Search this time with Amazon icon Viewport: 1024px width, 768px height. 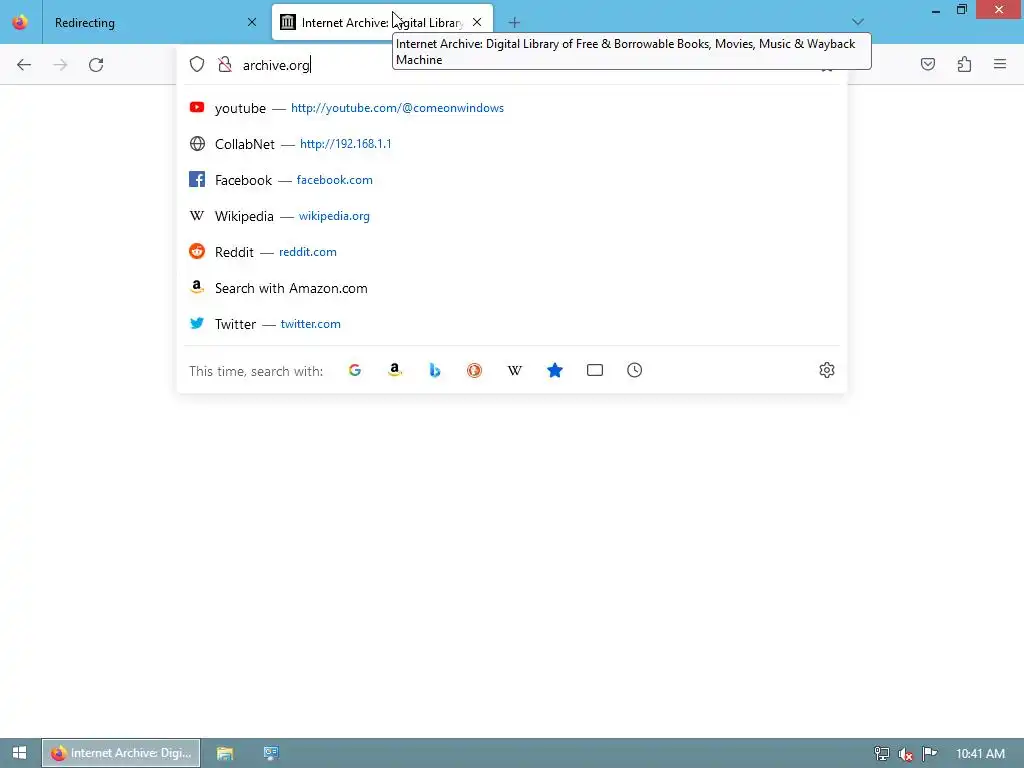[394, 370]
